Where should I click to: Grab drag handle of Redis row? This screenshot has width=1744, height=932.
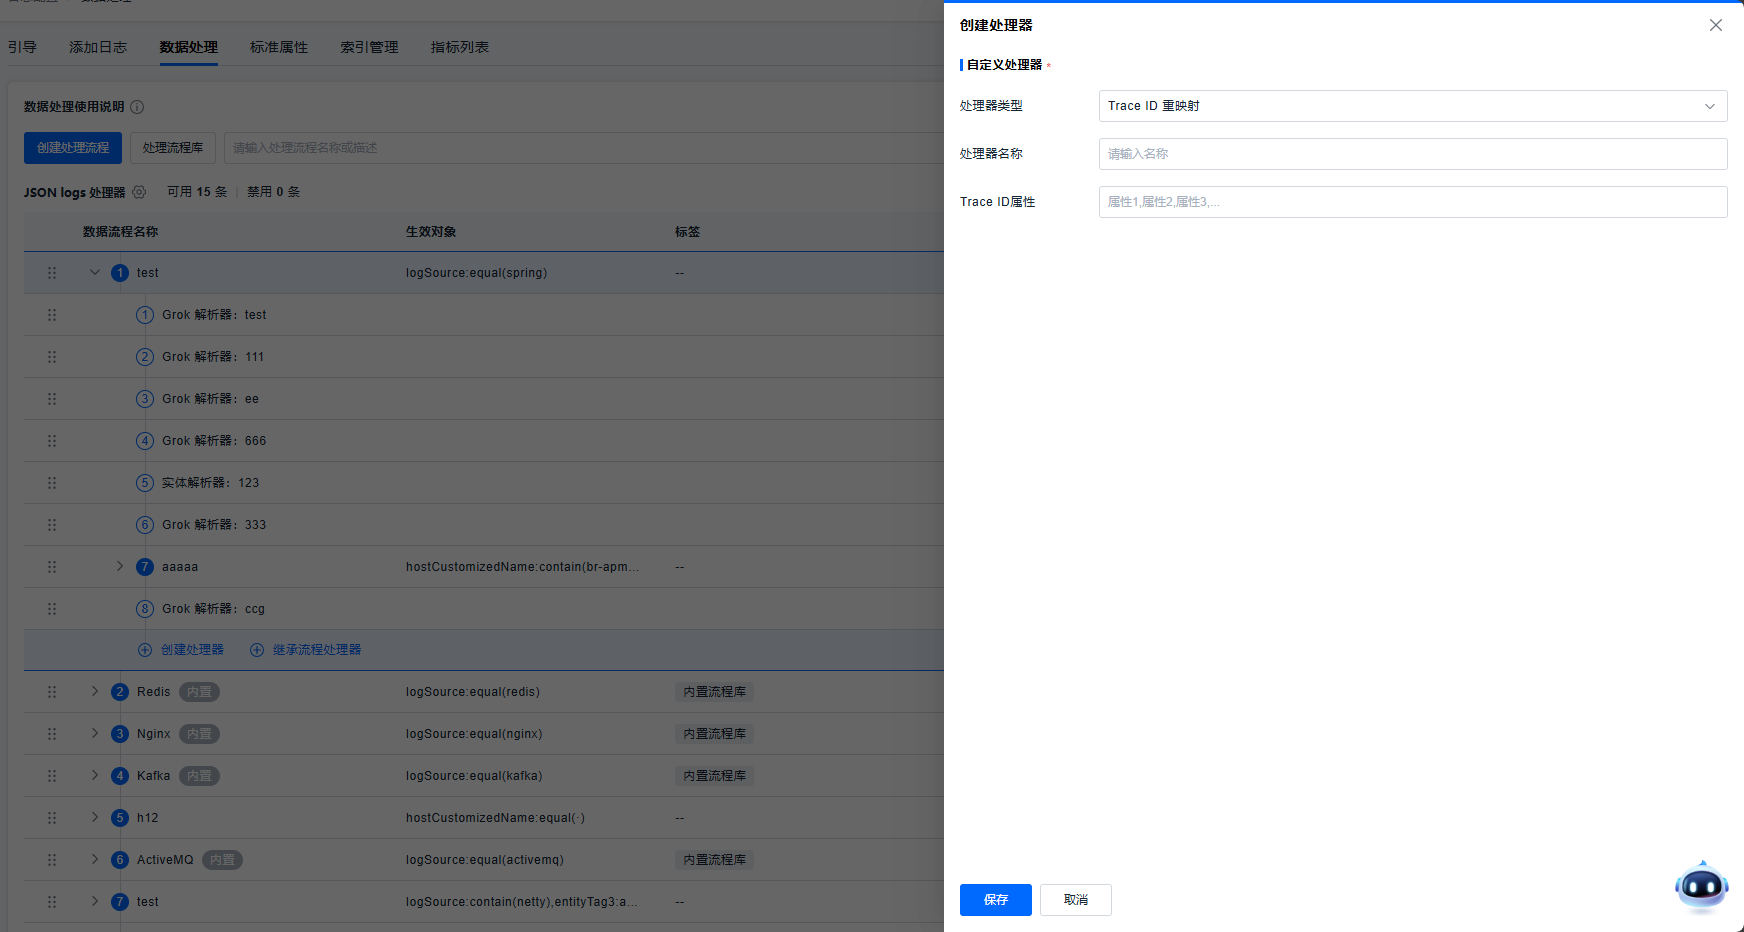point(52,692)
